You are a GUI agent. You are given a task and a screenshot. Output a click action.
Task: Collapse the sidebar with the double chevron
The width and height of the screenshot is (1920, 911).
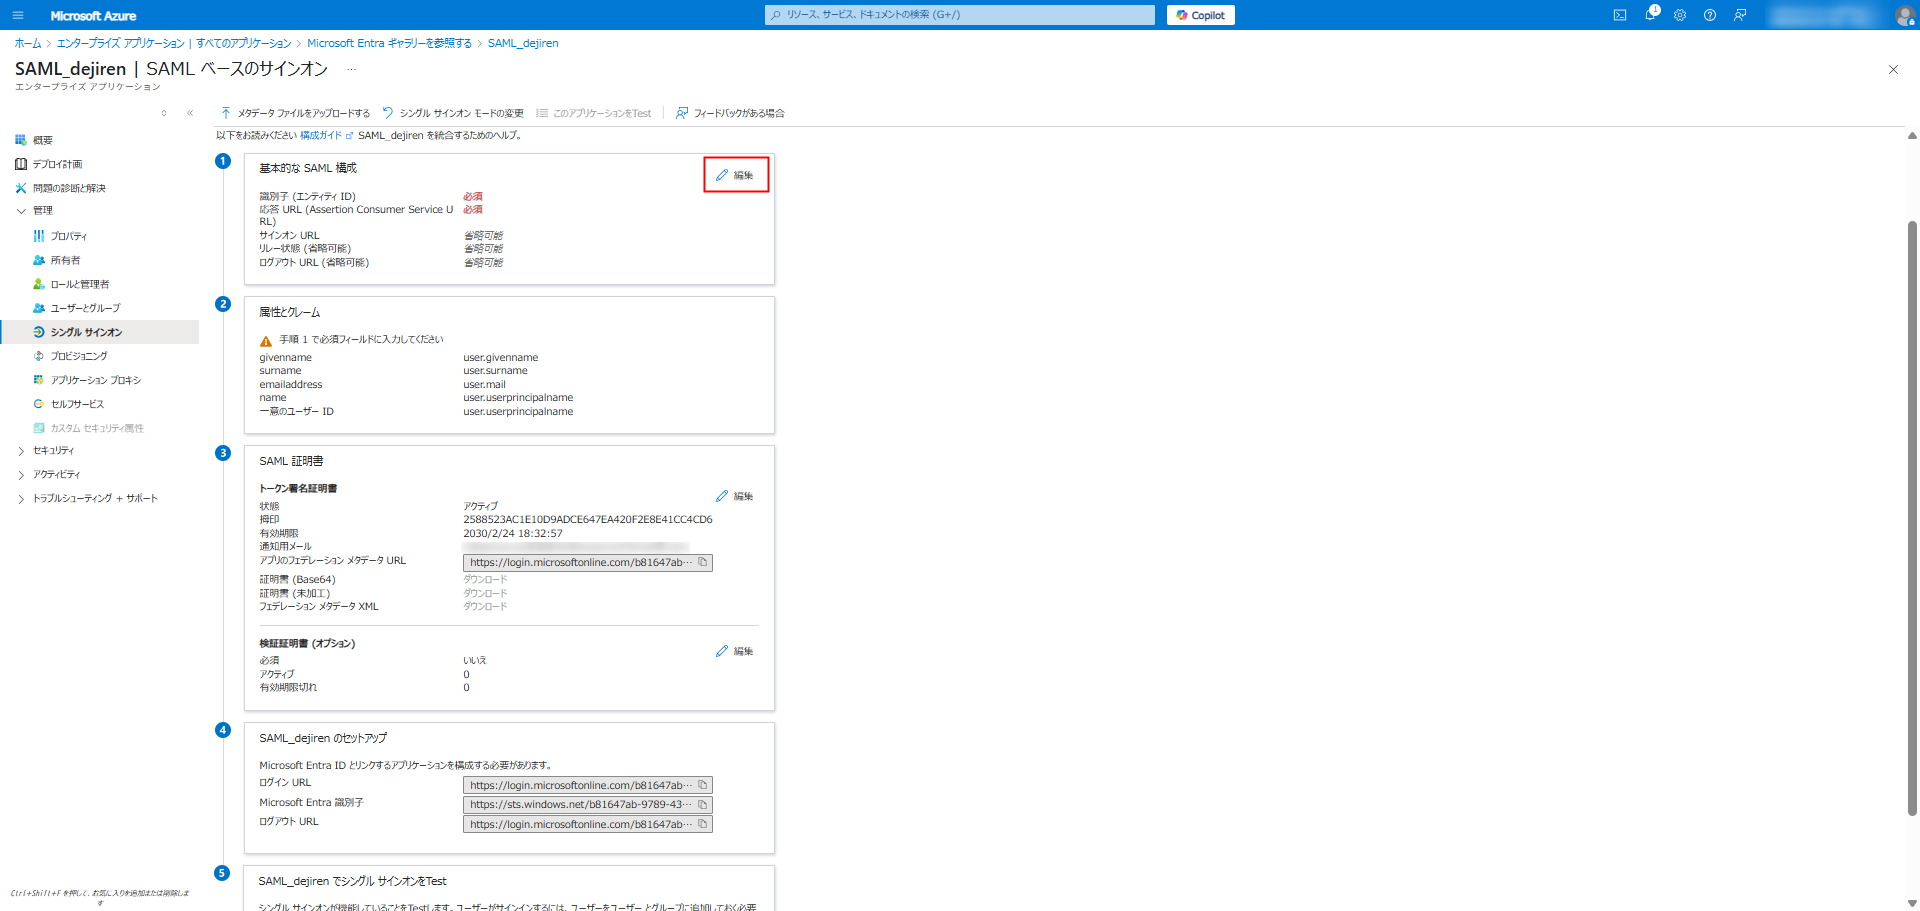pos(190,113)
